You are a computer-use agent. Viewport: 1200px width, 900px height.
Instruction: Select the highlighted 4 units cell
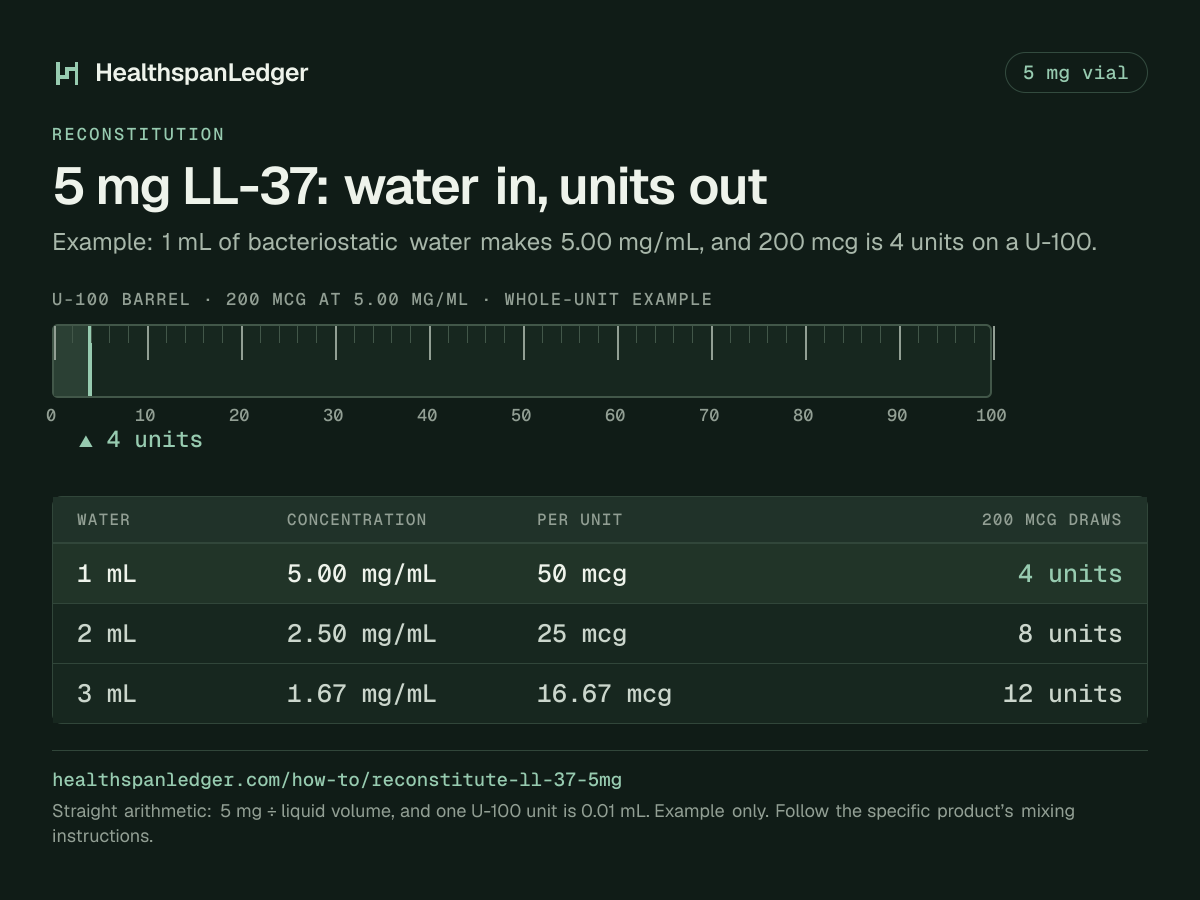[x=1070, y=574]
